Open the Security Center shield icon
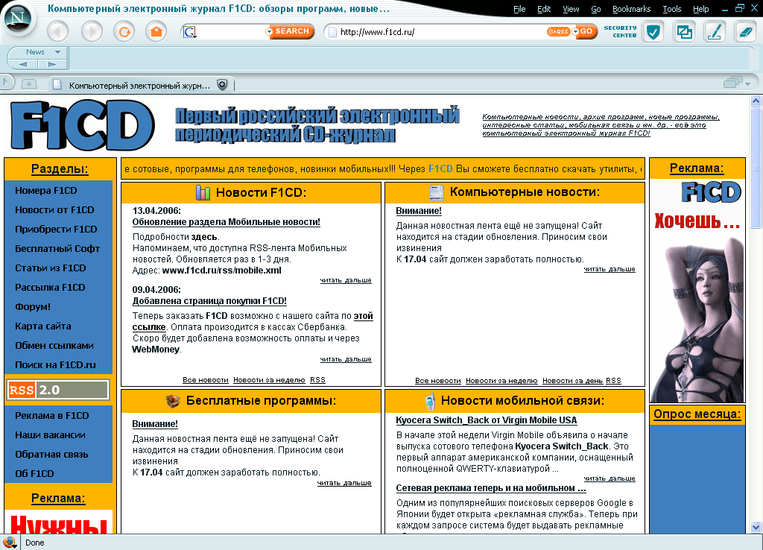Screen dimensions: 763x550 click(653, 32)
